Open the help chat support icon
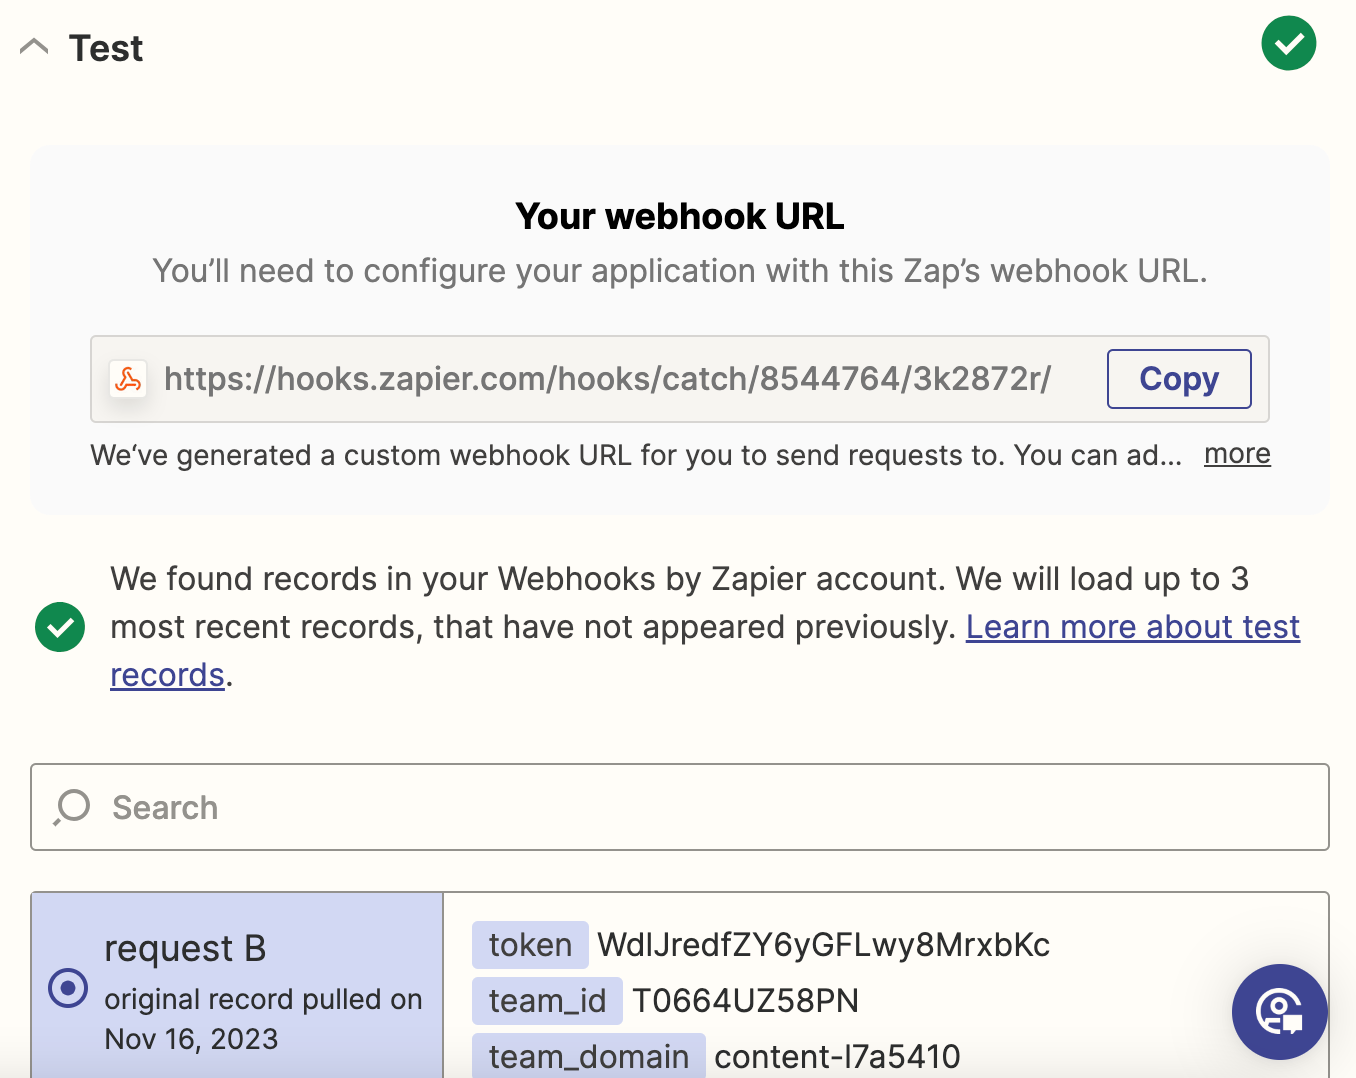The height and width of the screenshot is (1078, 1356). pyautogui.click(x=1280, y=1012)
